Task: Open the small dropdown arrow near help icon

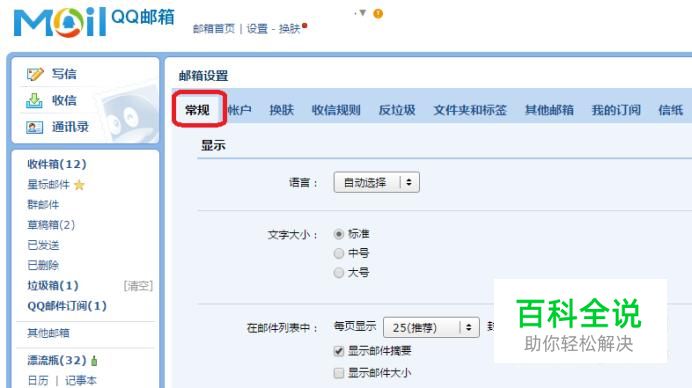Action: [362, 13]
